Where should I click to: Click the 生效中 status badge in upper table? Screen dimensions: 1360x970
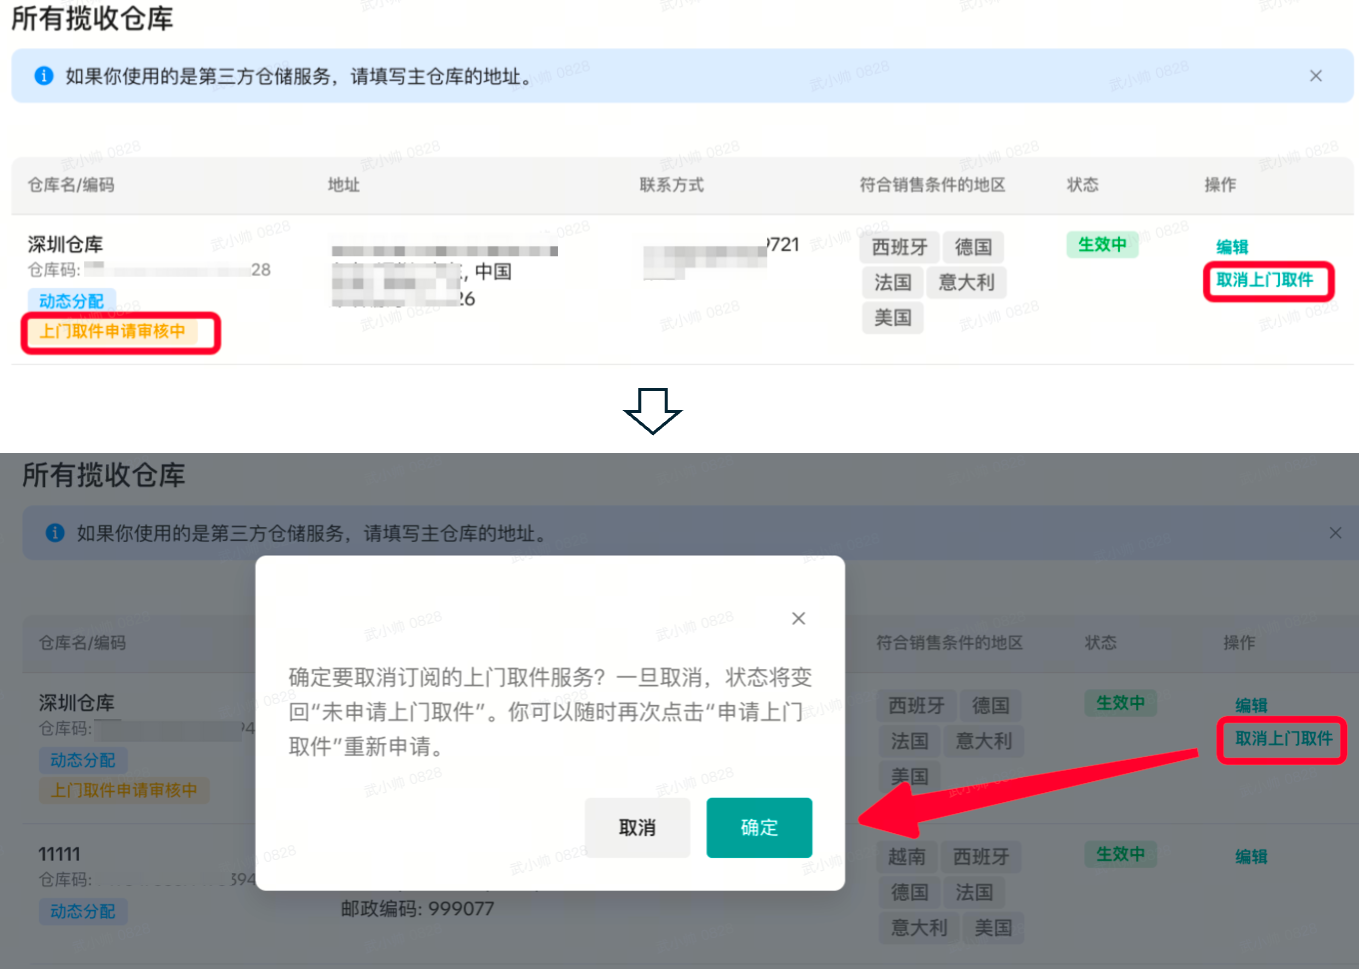(x=1102, y=244)
